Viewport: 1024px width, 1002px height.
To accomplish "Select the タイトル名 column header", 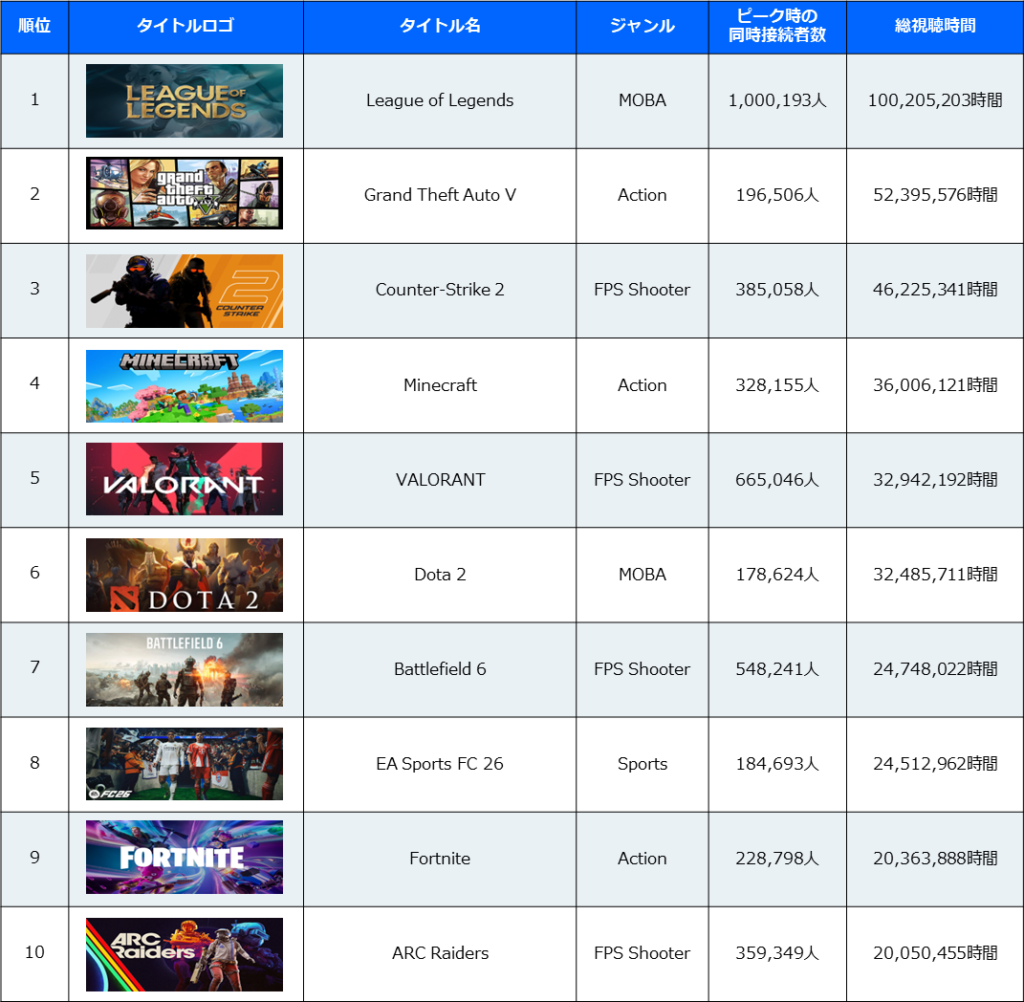I will tap(440, 26).
